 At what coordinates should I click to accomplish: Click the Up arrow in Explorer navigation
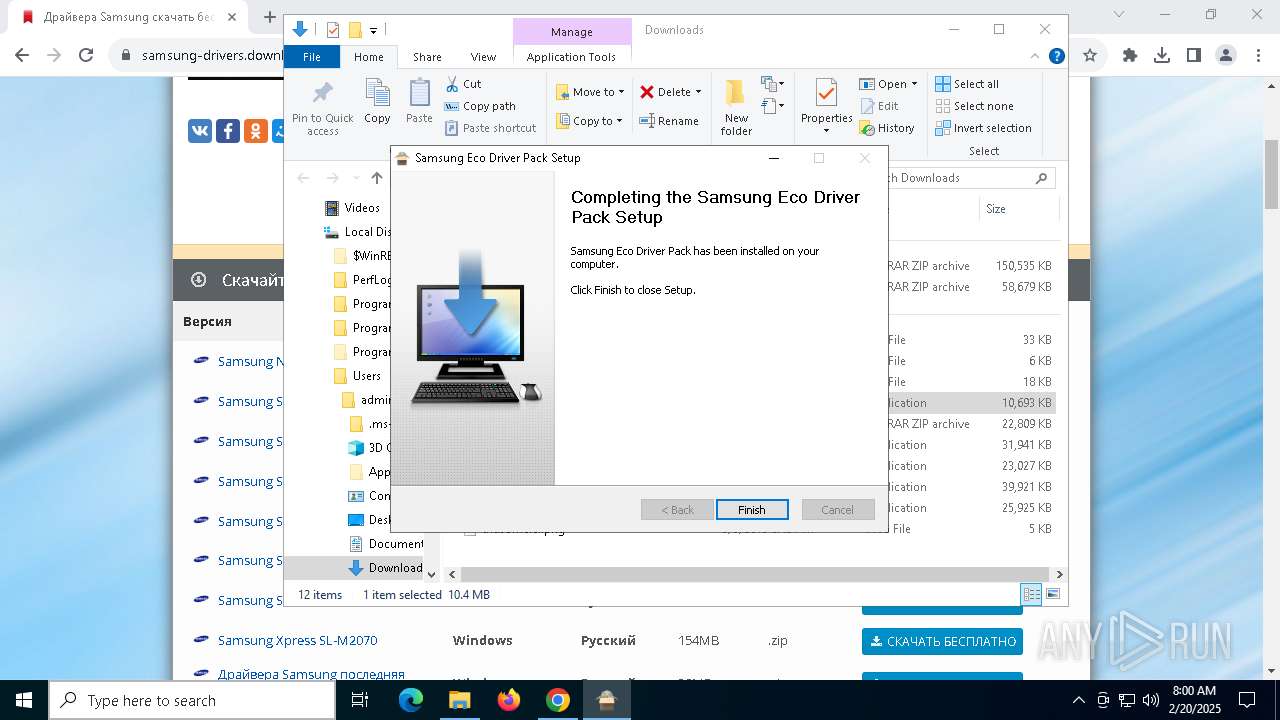[376, 178]
